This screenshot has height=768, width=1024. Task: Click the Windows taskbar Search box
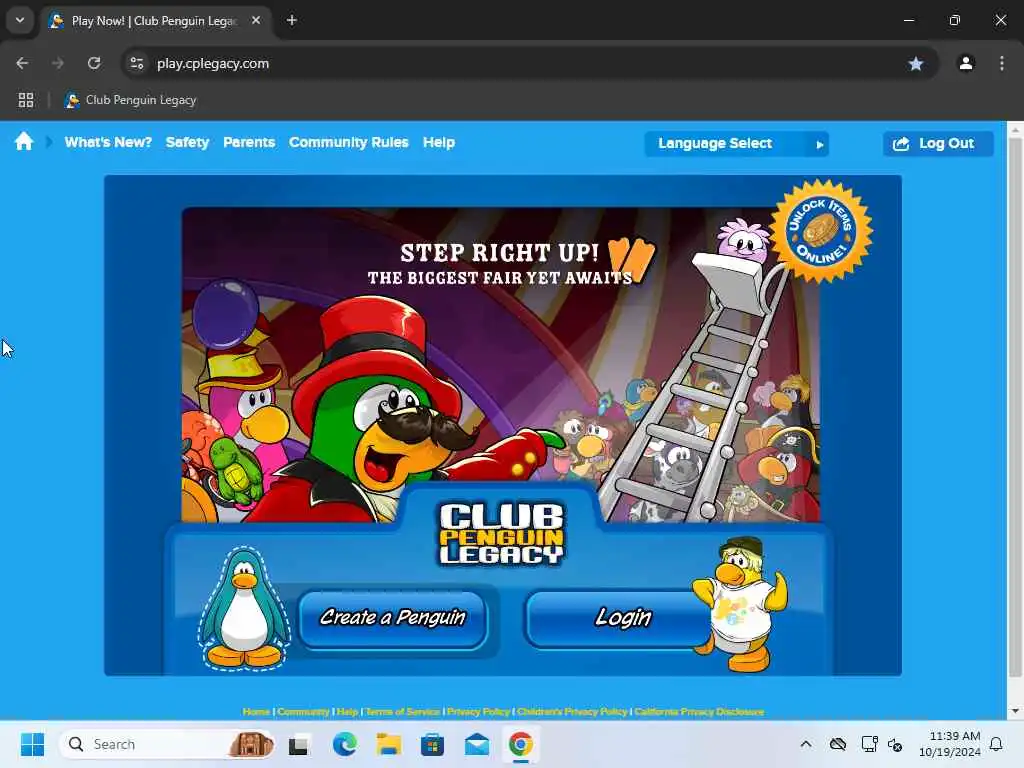[x=167, y=744]
